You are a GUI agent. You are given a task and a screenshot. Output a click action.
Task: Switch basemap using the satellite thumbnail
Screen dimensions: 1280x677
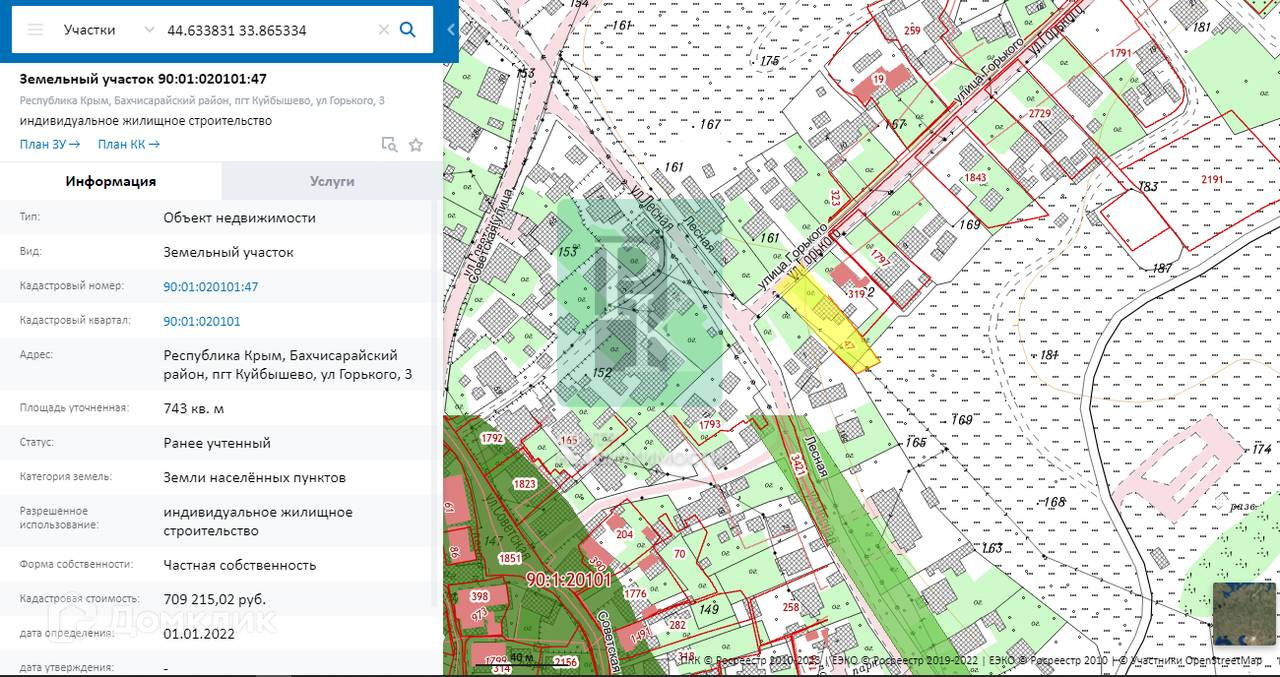click(1244, 614)
